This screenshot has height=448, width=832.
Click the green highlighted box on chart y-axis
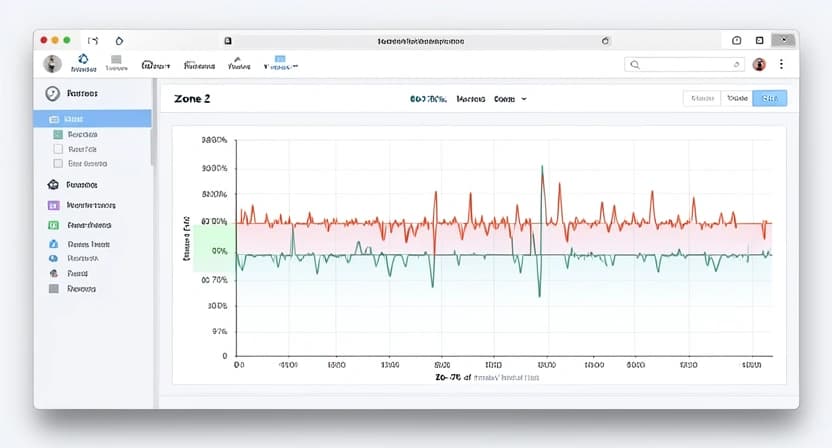tap(214, 248)
